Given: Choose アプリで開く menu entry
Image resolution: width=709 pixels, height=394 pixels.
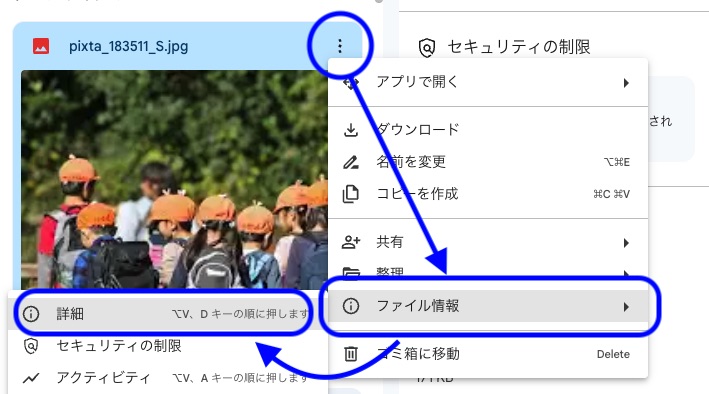Looking at the screenshot, I should (487, 82).
